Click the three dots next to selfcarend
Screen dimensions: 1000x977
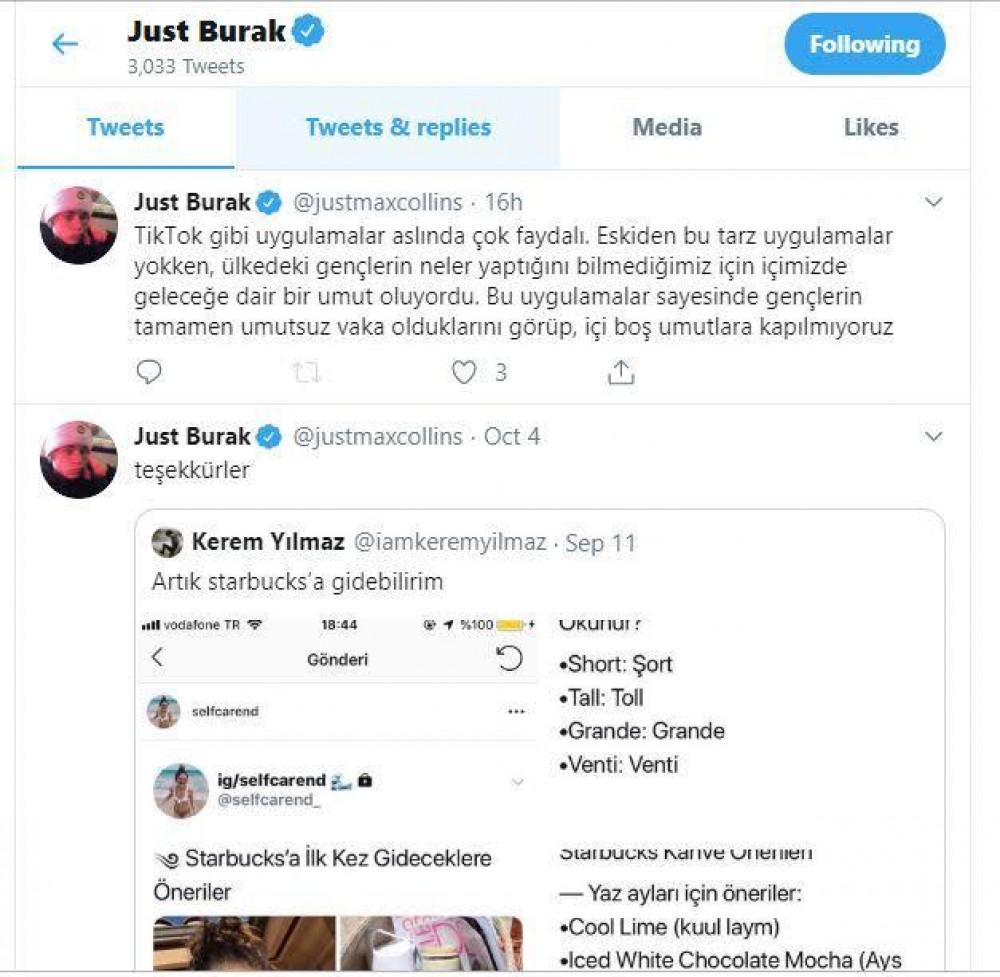pos(516,712)
